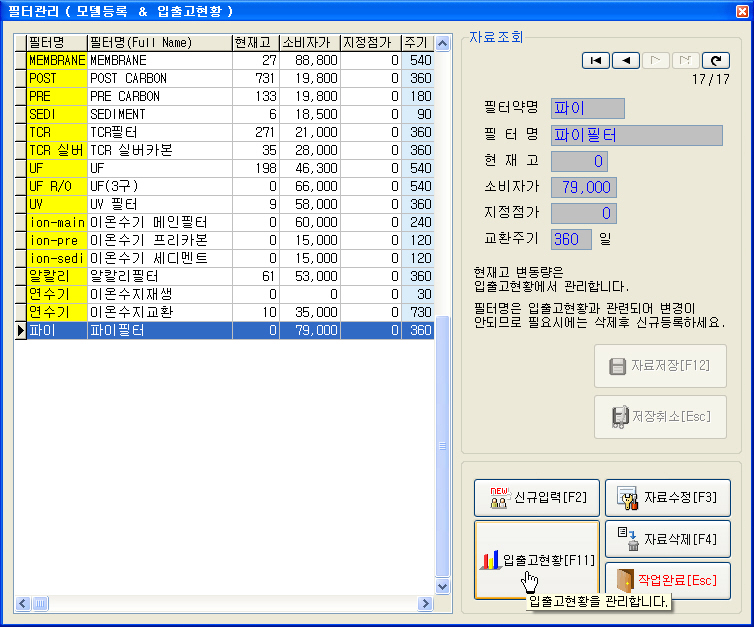Click the 이온수기 메인필터 cell
The height and width of the screenshot is (627, 754).
[x=160, y=223]
